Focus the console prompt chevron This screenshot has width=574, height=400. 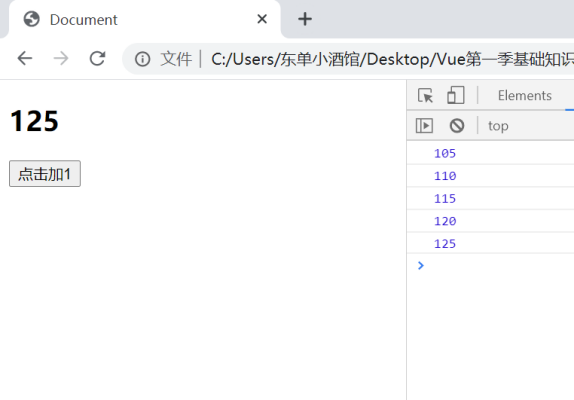click(421, 265)
